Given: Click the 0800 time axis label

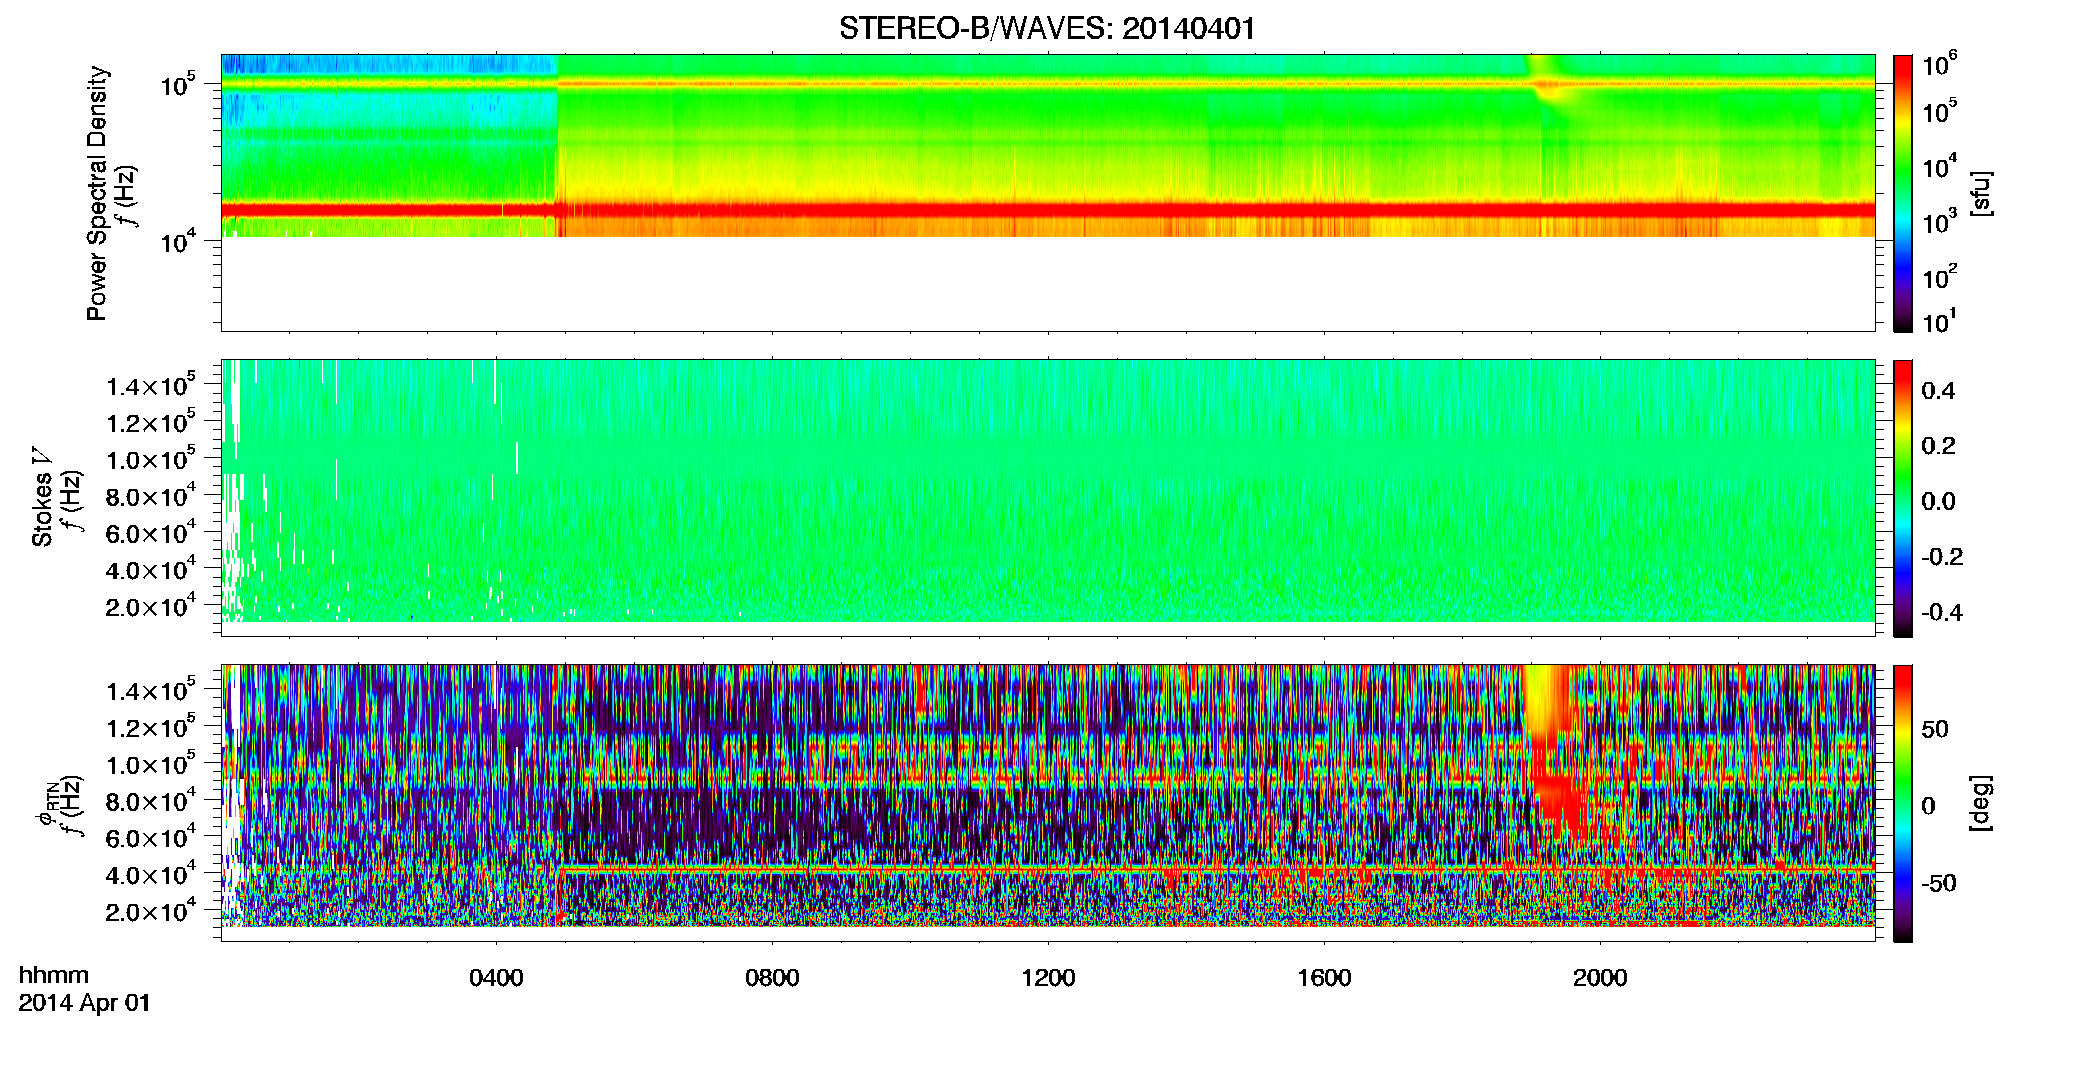Looking at the screenshot, I should point(772,977).
